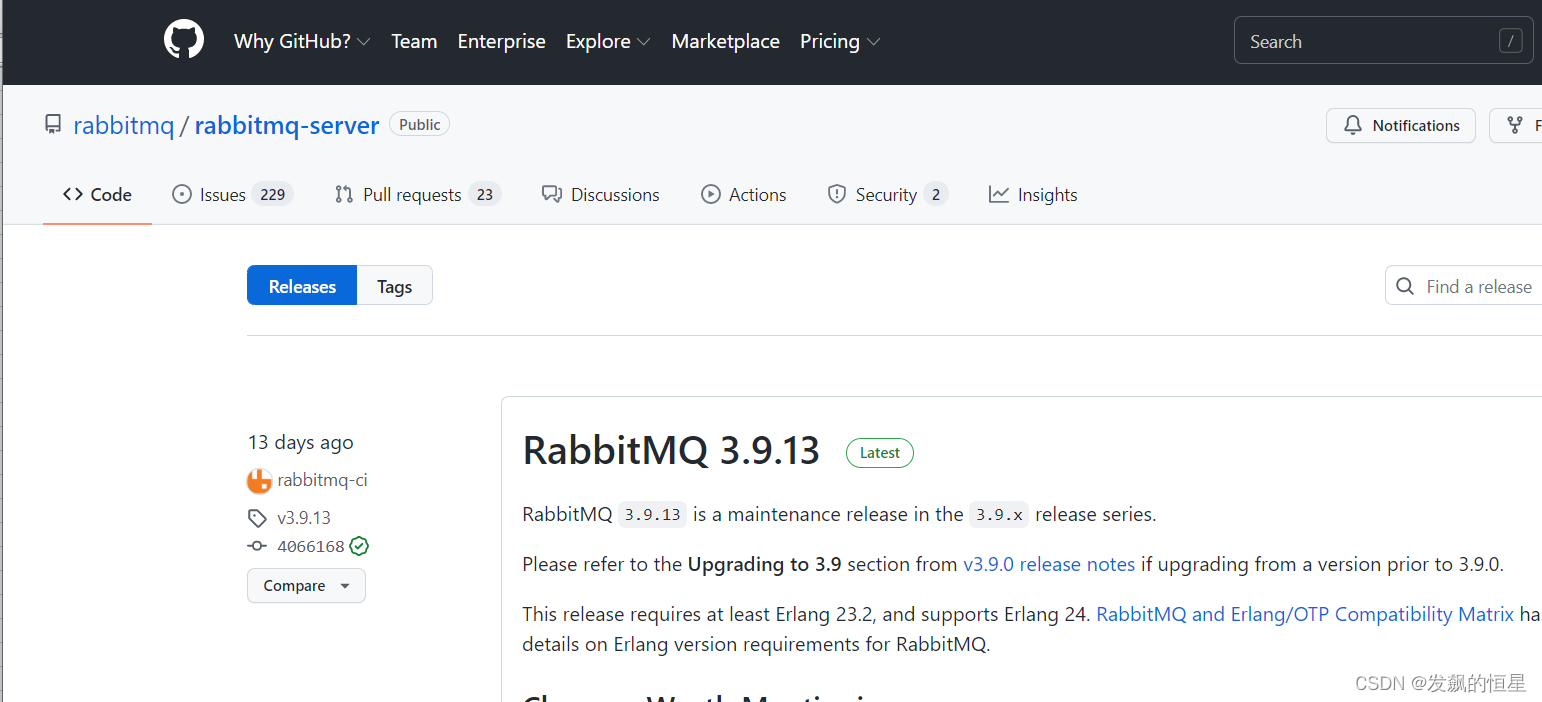Screen dimensions: 1542x702
Task: Click the Security count badge 2
Action: pos(936,195)
